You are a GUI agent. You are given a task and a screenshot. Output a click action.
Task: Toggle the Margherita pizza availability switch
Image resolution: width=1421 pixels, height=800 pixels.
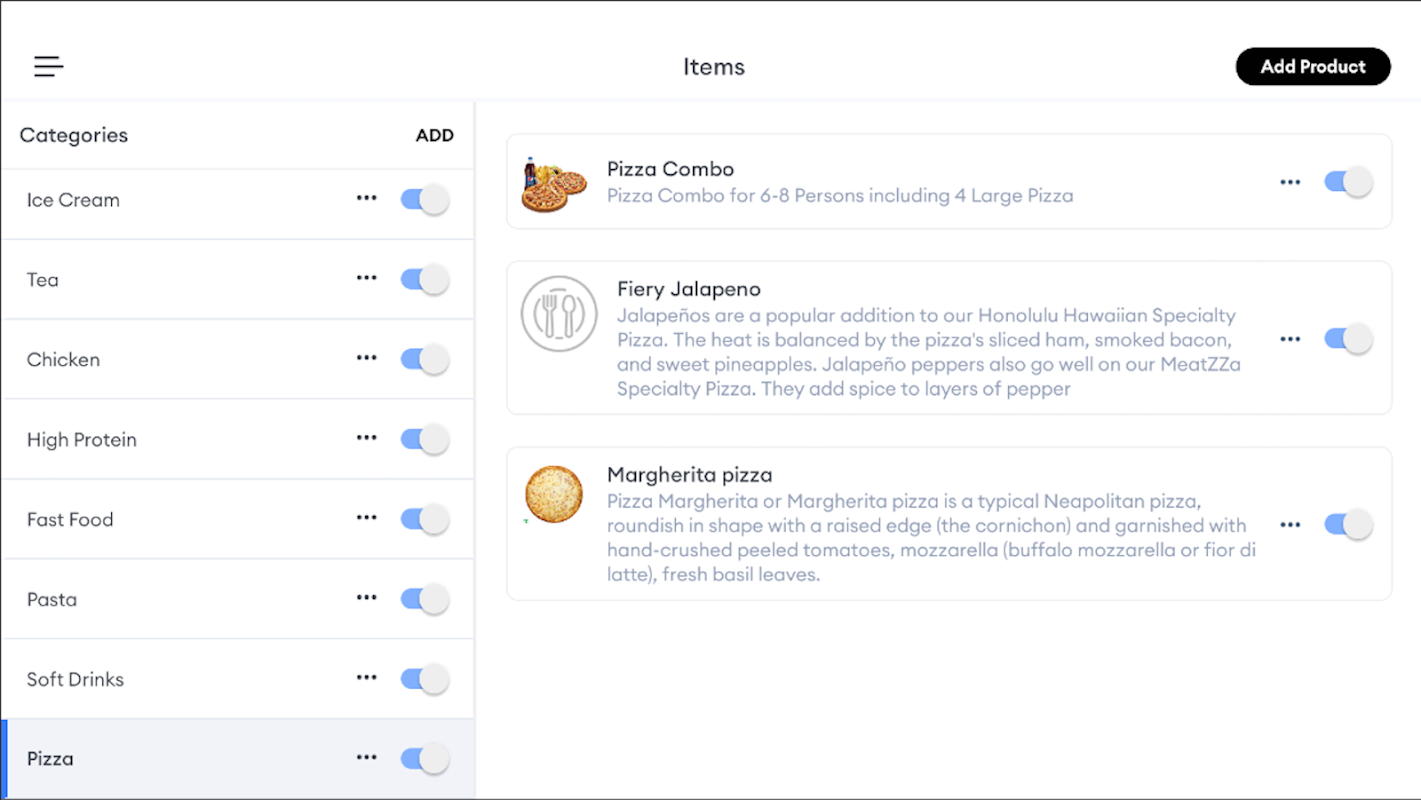1348,525
